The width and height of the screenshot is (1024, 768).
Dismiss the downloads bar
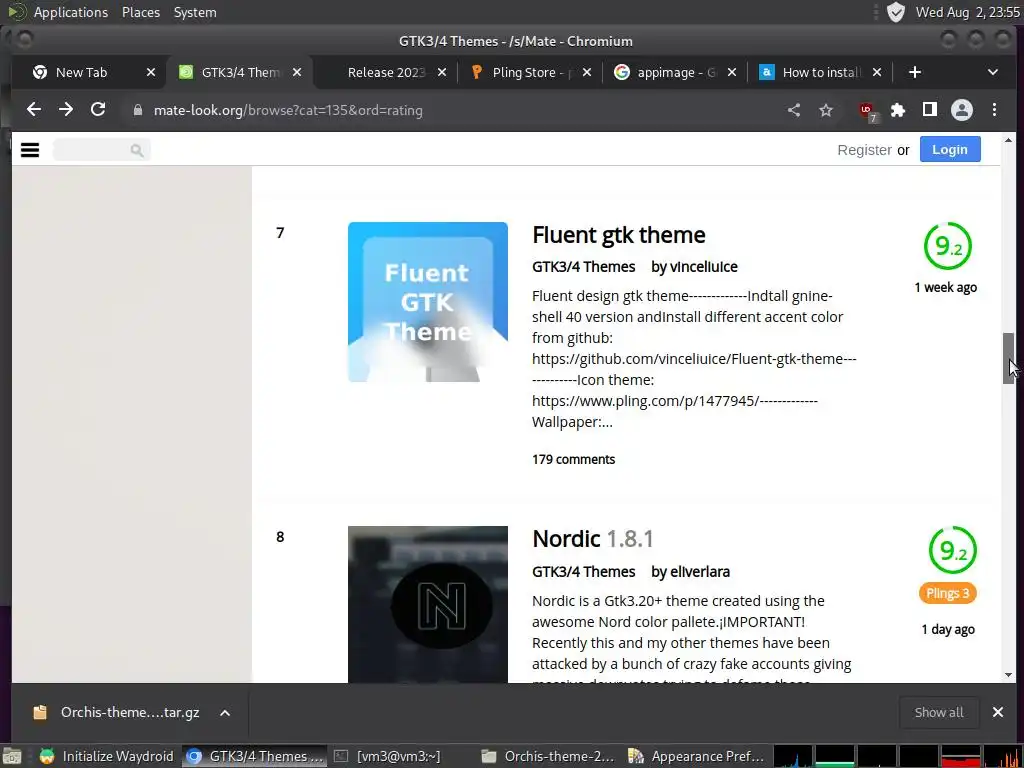[997, 712]
